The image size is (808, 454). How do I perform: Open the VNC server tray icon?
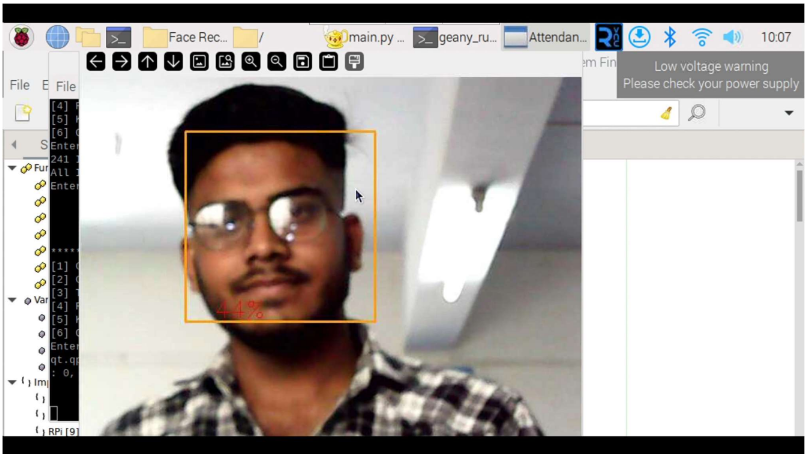point(609,37)
